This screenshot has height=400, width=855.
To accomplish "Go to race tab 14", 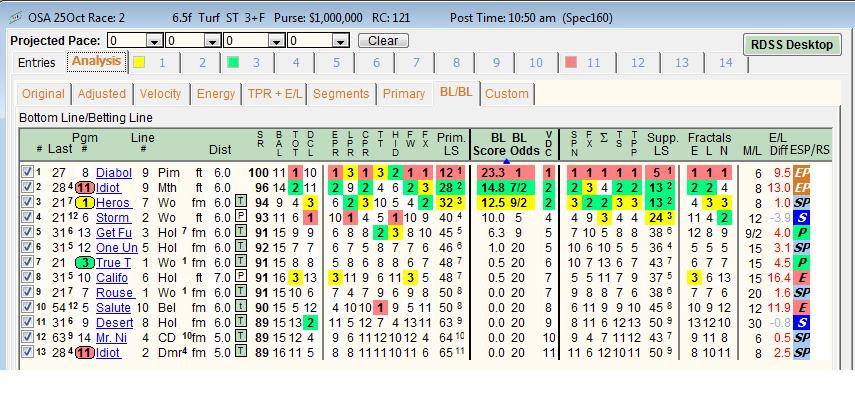I will (x=725, y=63).
